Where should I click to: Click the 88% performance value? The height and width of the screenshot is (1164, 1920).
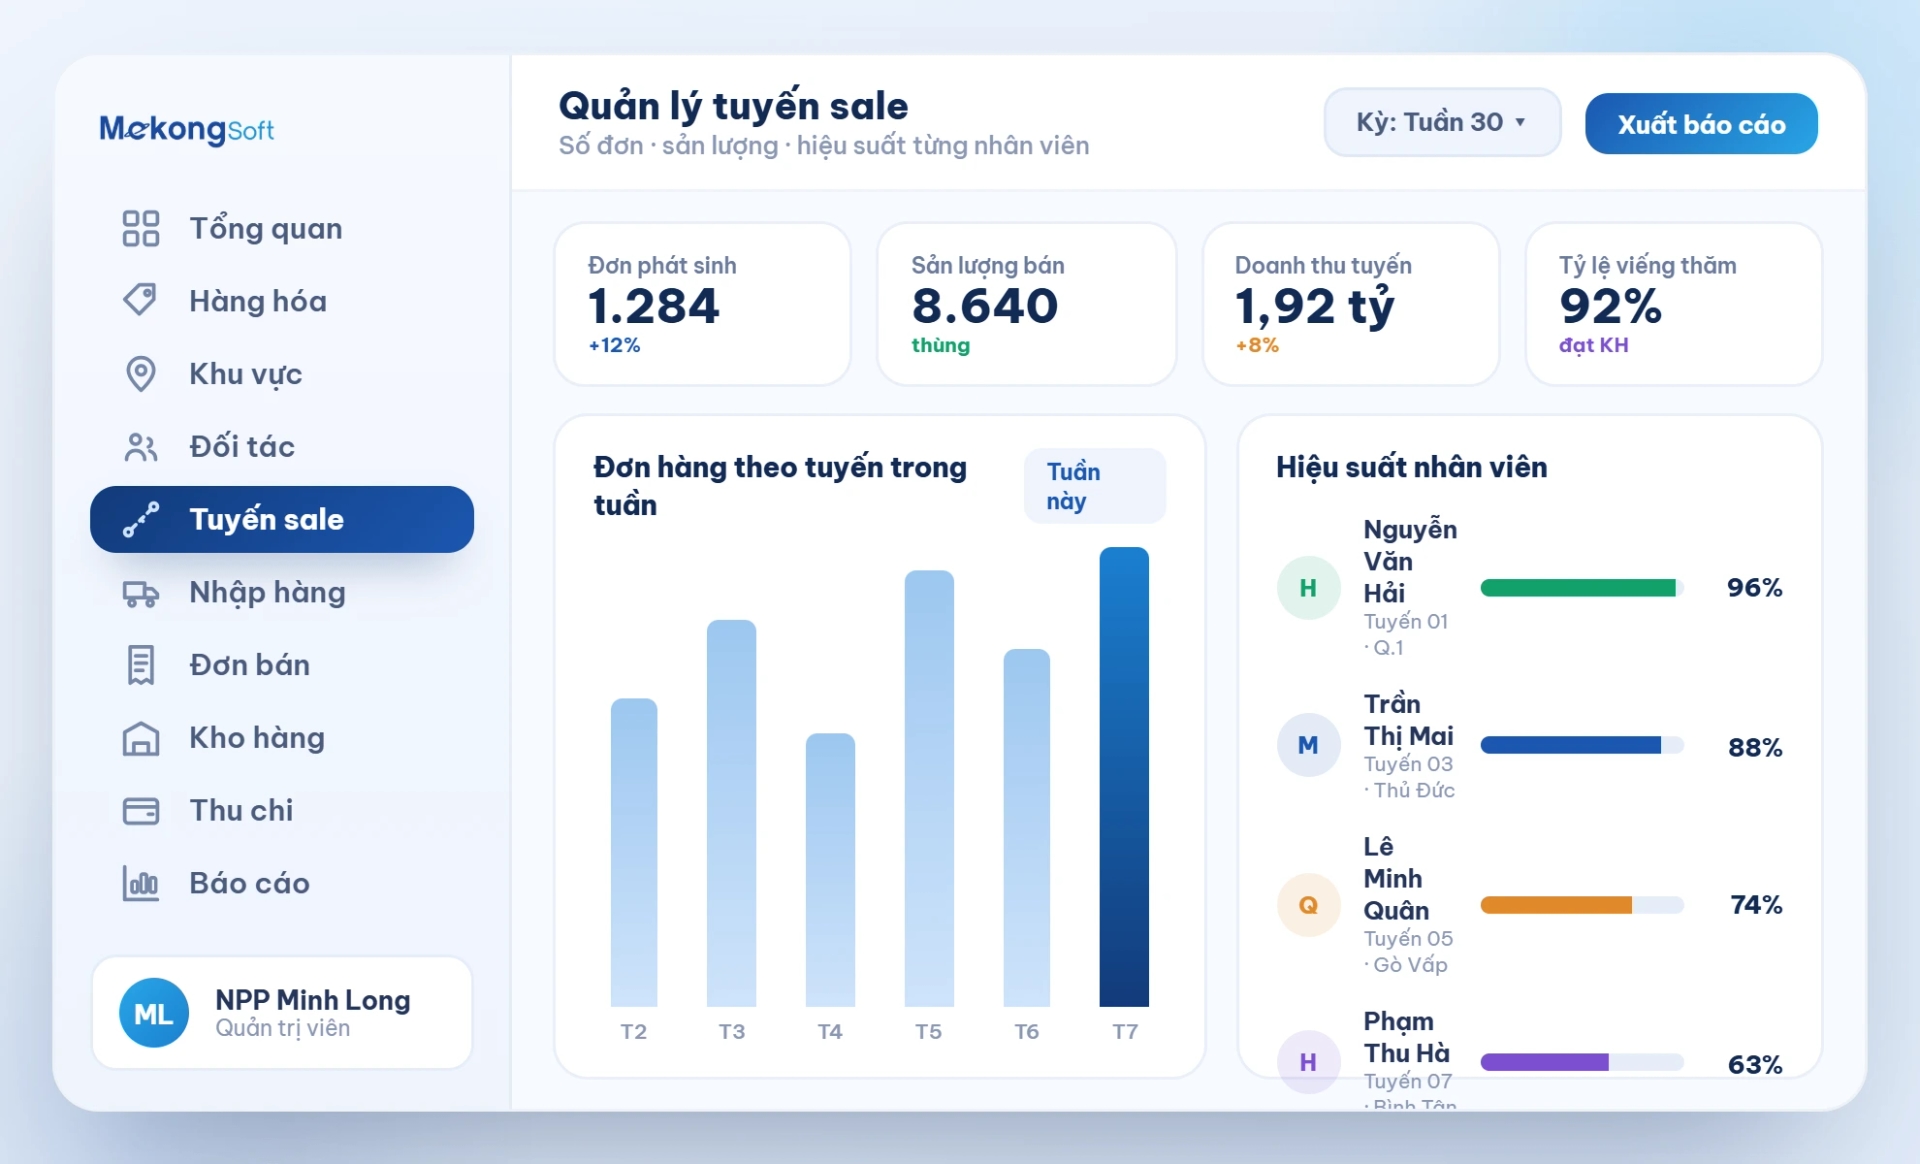[x=1755, y=748]
